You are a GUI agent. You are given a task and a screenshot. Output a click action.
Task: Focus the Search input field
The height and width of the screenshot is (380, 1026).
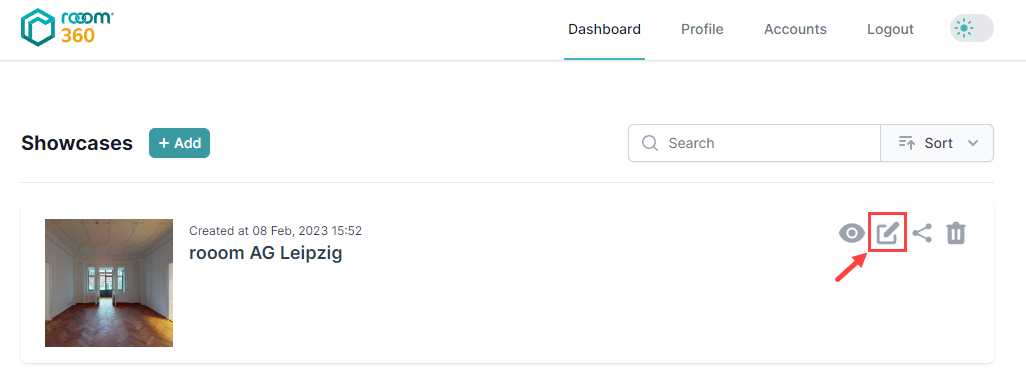tap(754, 143)
